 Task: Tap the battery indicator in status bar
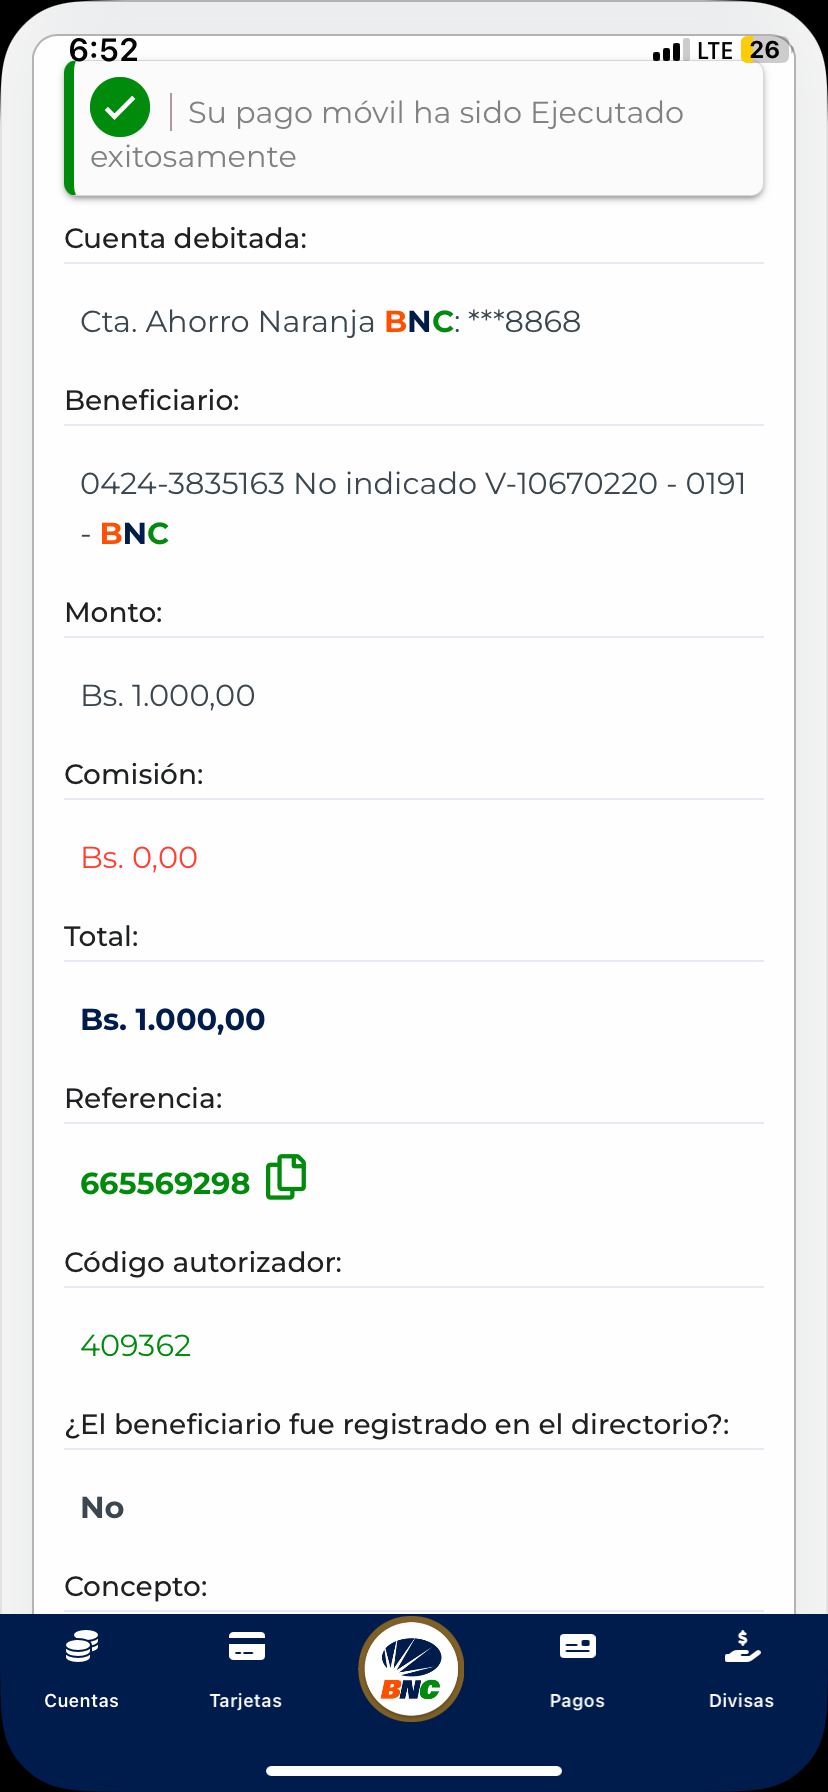(x=765, y=50)
